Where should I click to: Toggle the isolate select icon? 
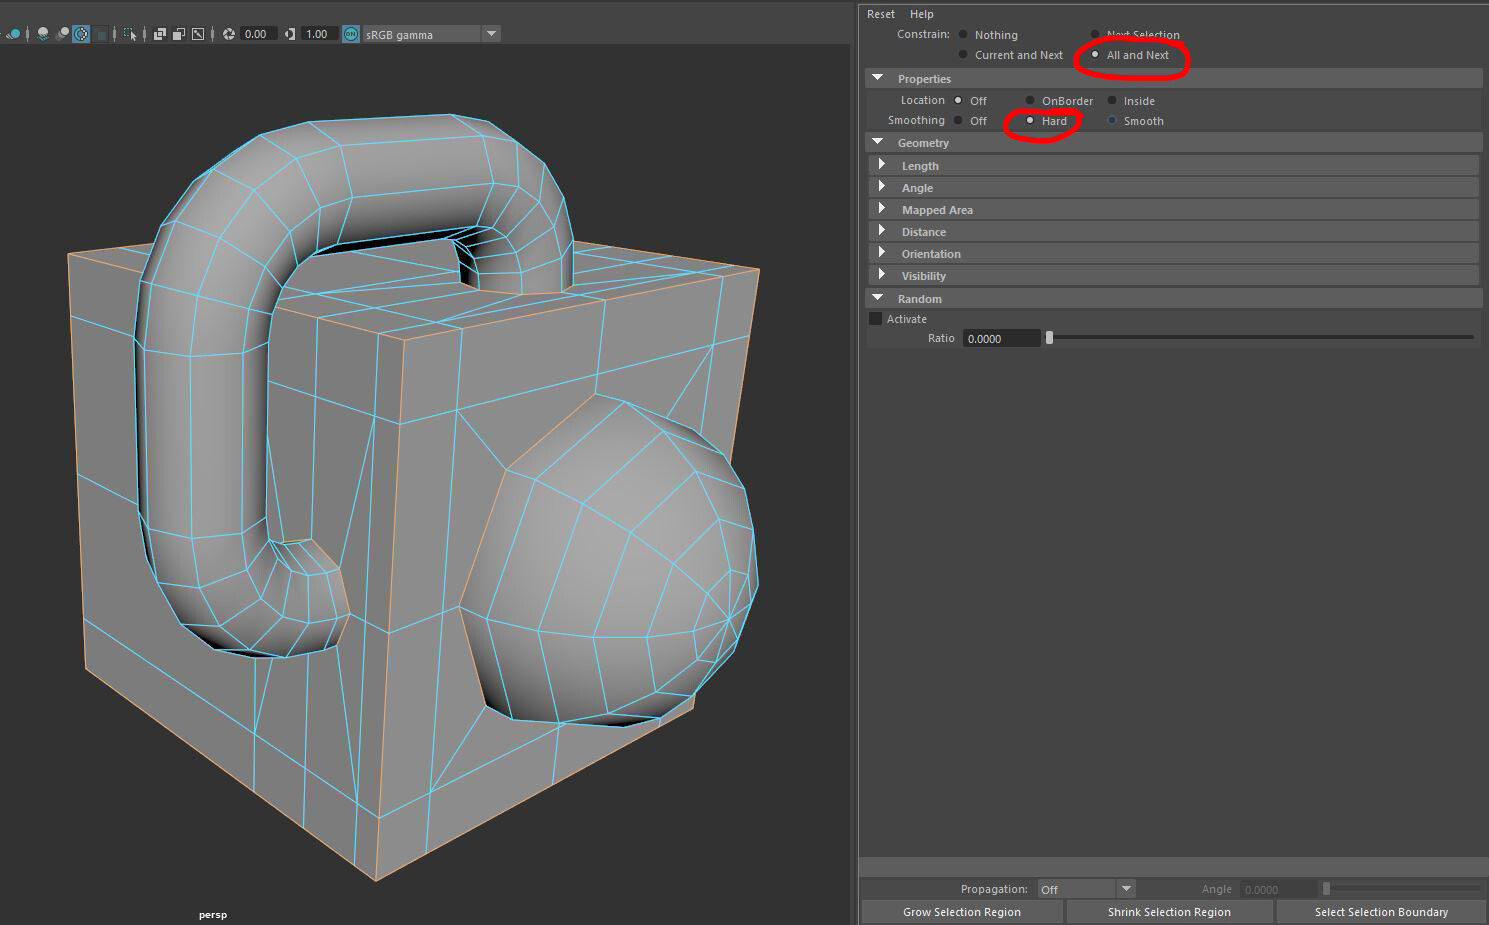tap(130, 33)
